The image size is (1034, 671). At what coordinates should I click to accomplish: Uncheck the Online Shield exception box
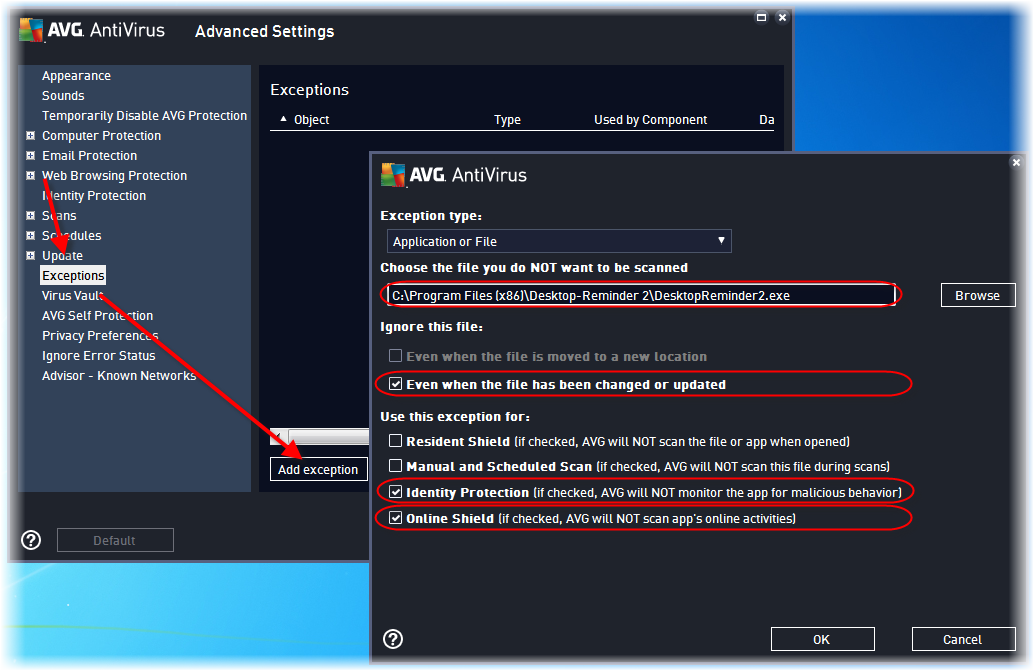[395, 517]
